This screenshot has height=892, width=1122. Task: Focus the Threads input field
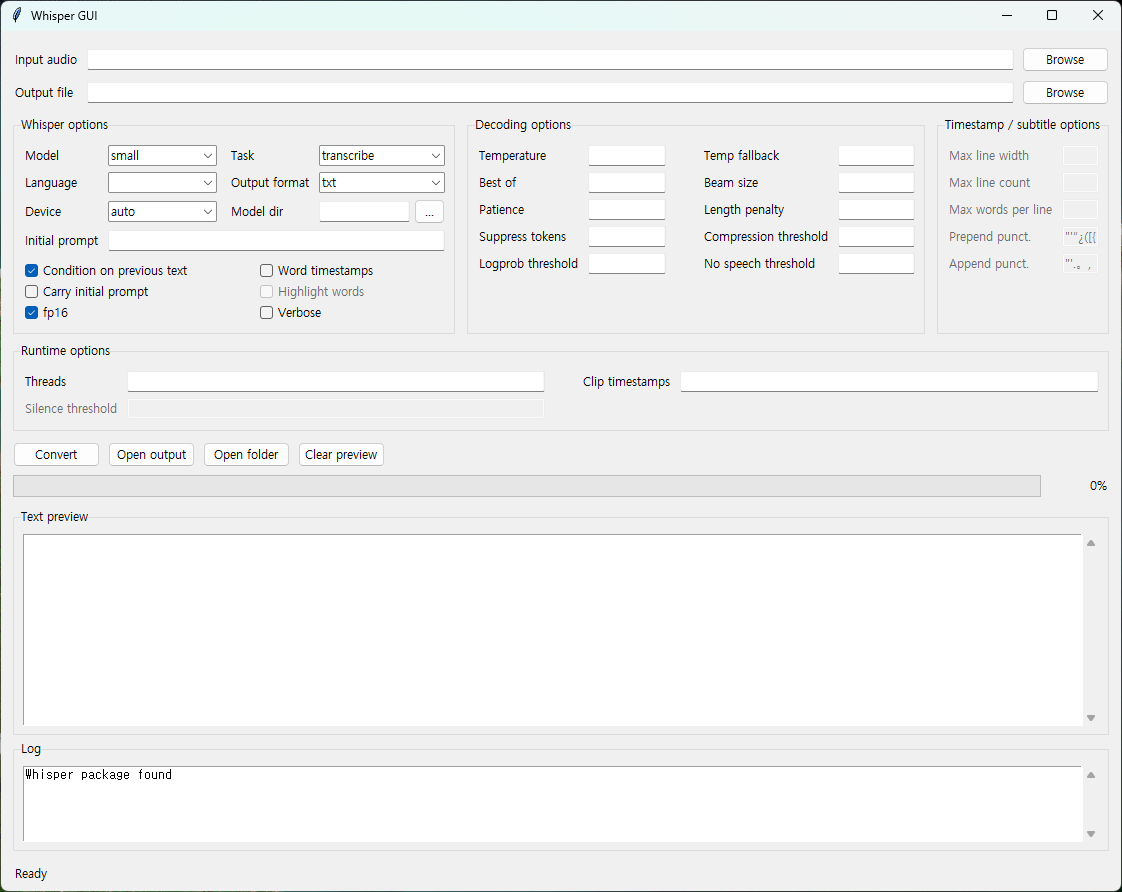click(x=336, y=381)
